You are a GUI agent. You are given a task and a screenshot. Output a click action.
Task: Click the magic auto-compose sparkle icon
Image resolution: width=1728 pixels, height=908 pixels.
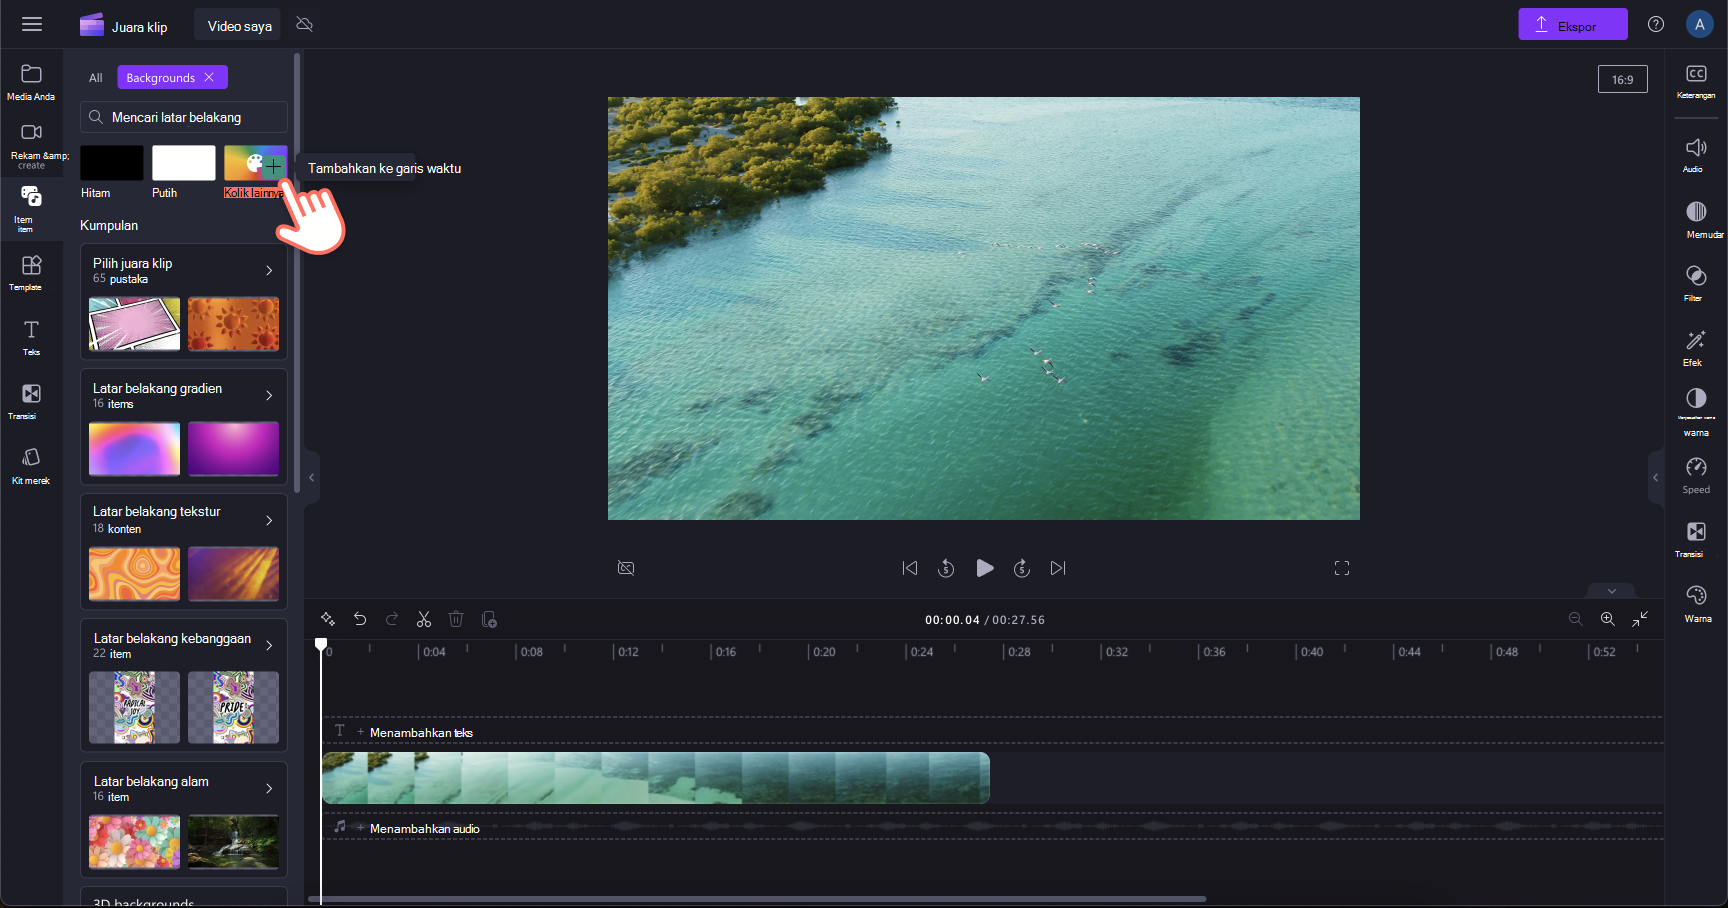click(328, 619)
